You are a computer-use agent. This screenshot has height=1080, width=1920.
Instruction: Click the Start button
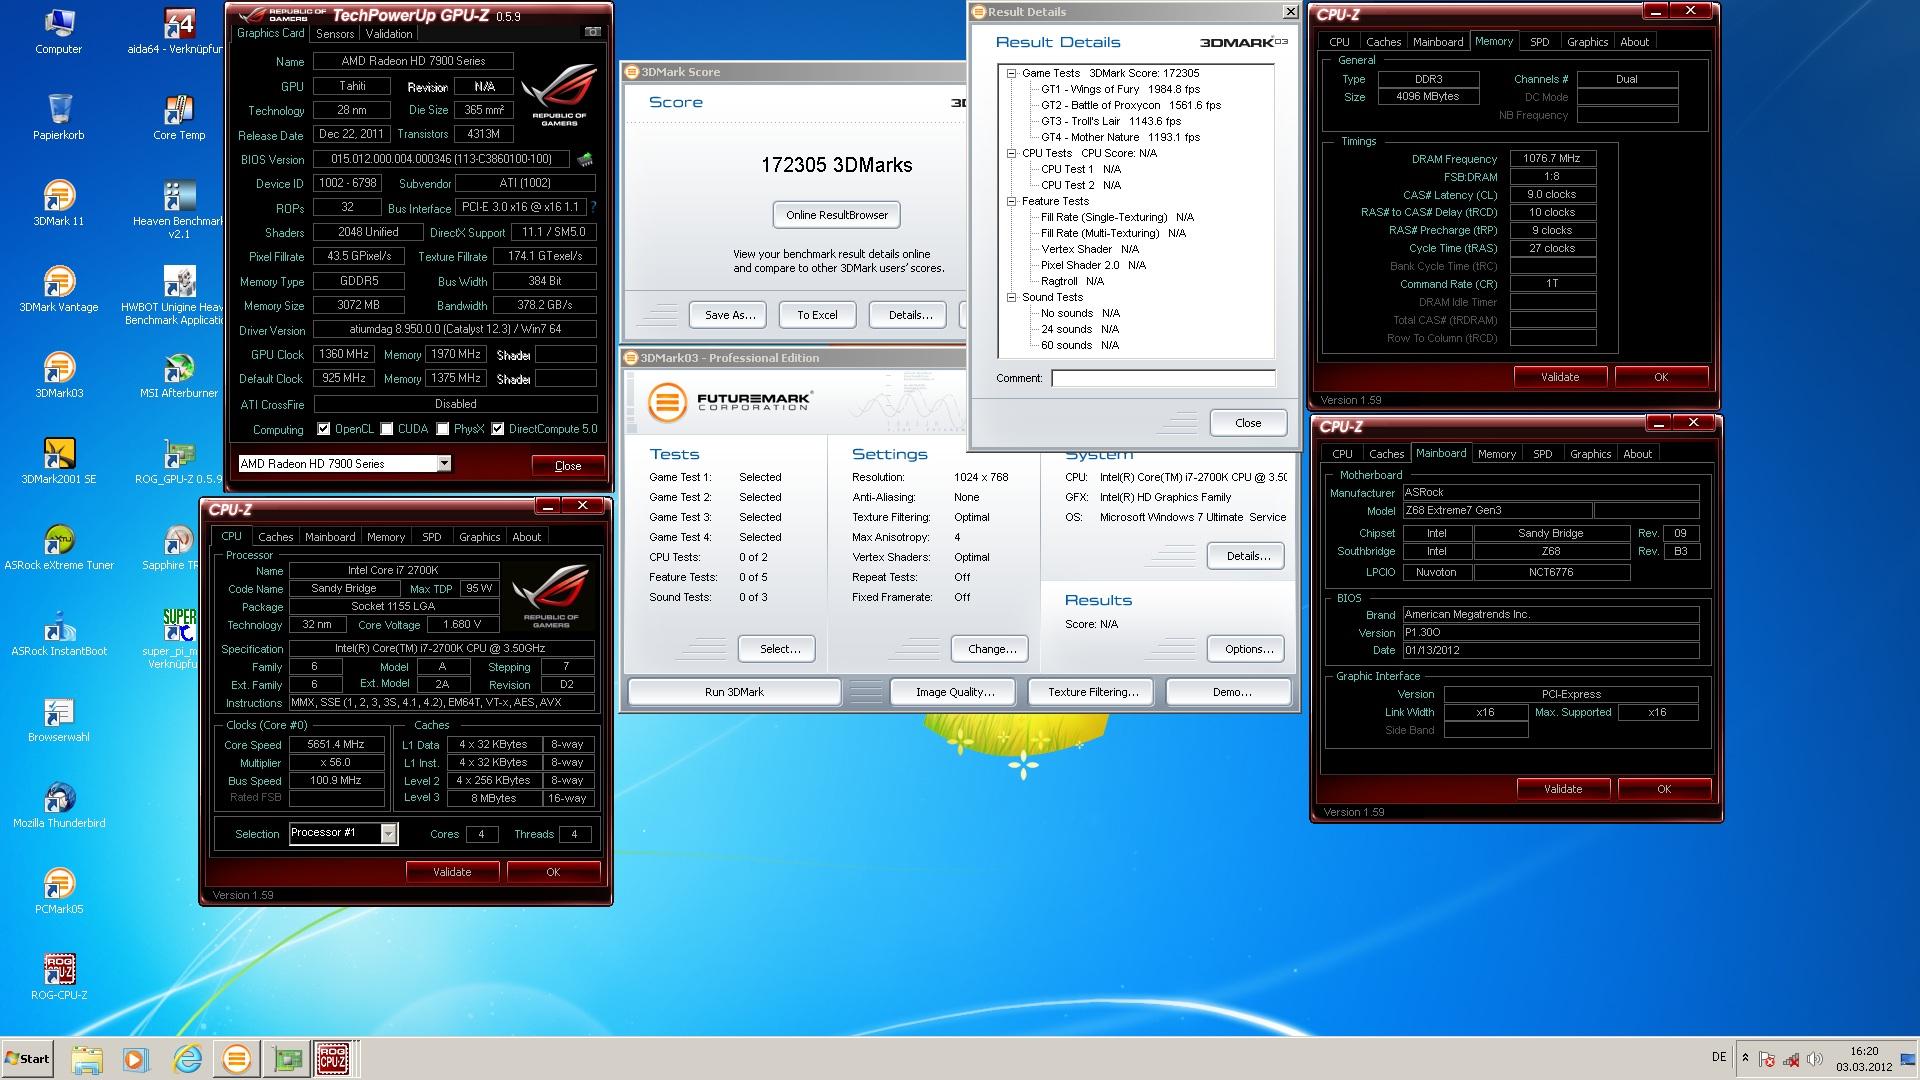point(28,1059)
